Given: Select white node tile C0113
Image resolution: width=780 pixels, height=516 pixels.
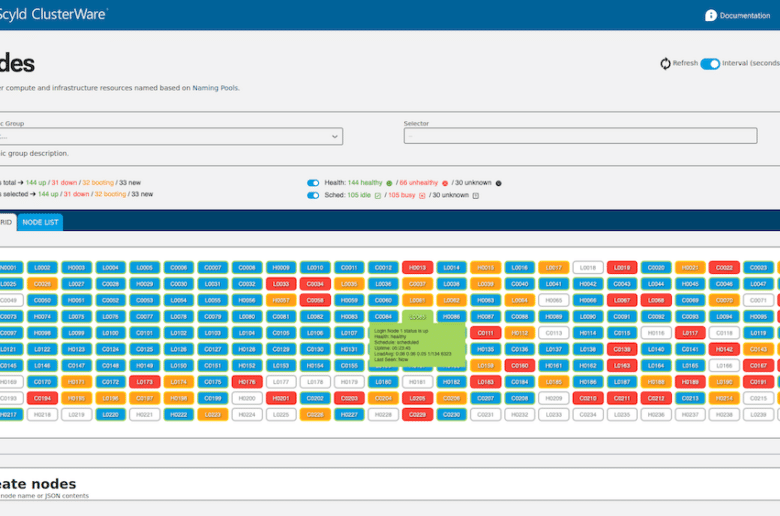Looking at the screenshot, I should point(554,333).
